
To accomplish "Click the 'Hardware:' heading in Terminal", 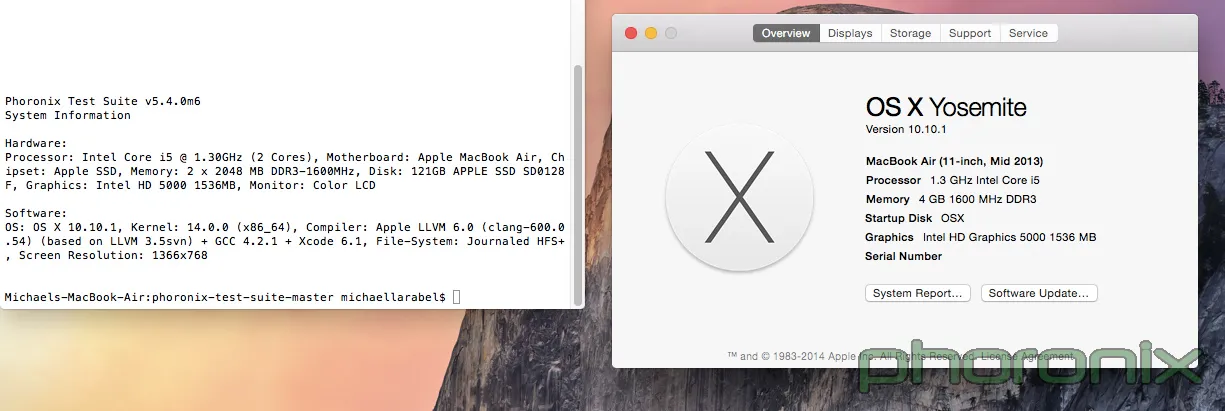I will (36, 143).
